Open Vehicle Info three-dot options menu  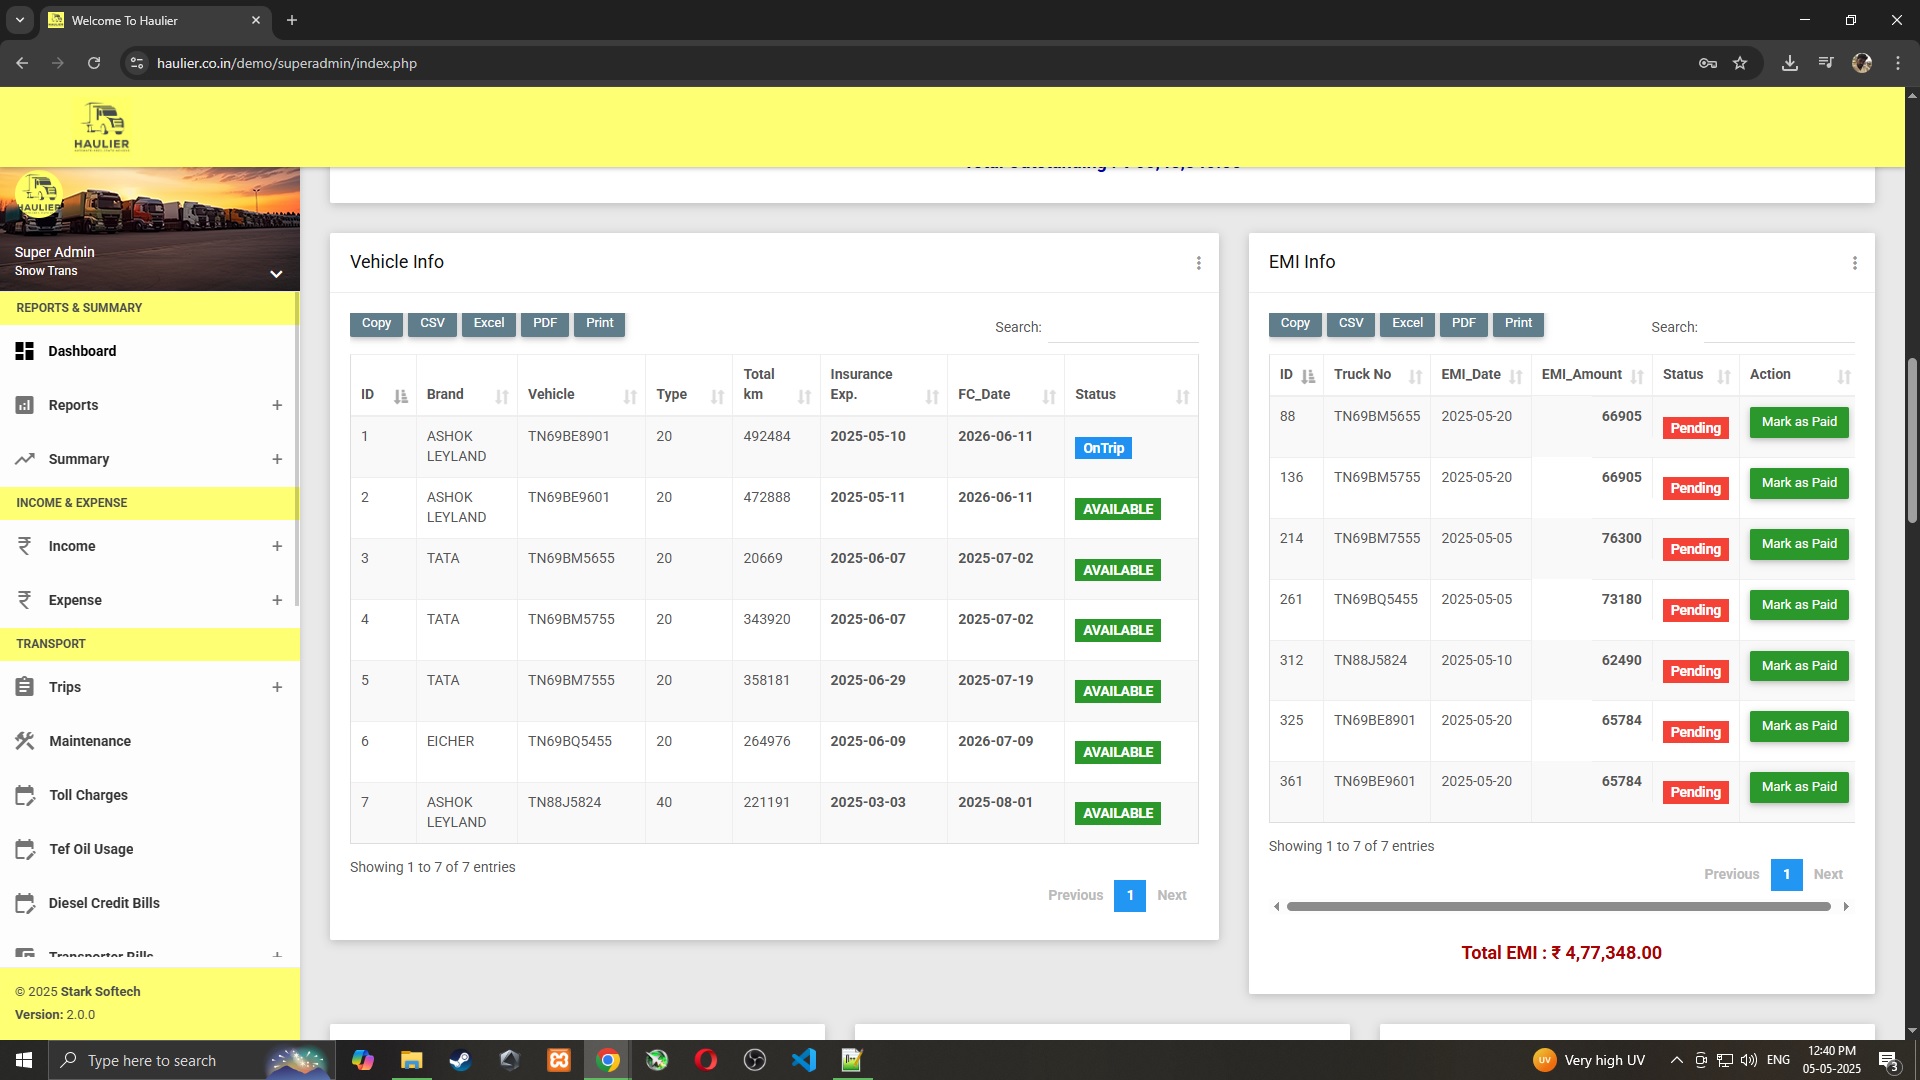point(1198,263)
